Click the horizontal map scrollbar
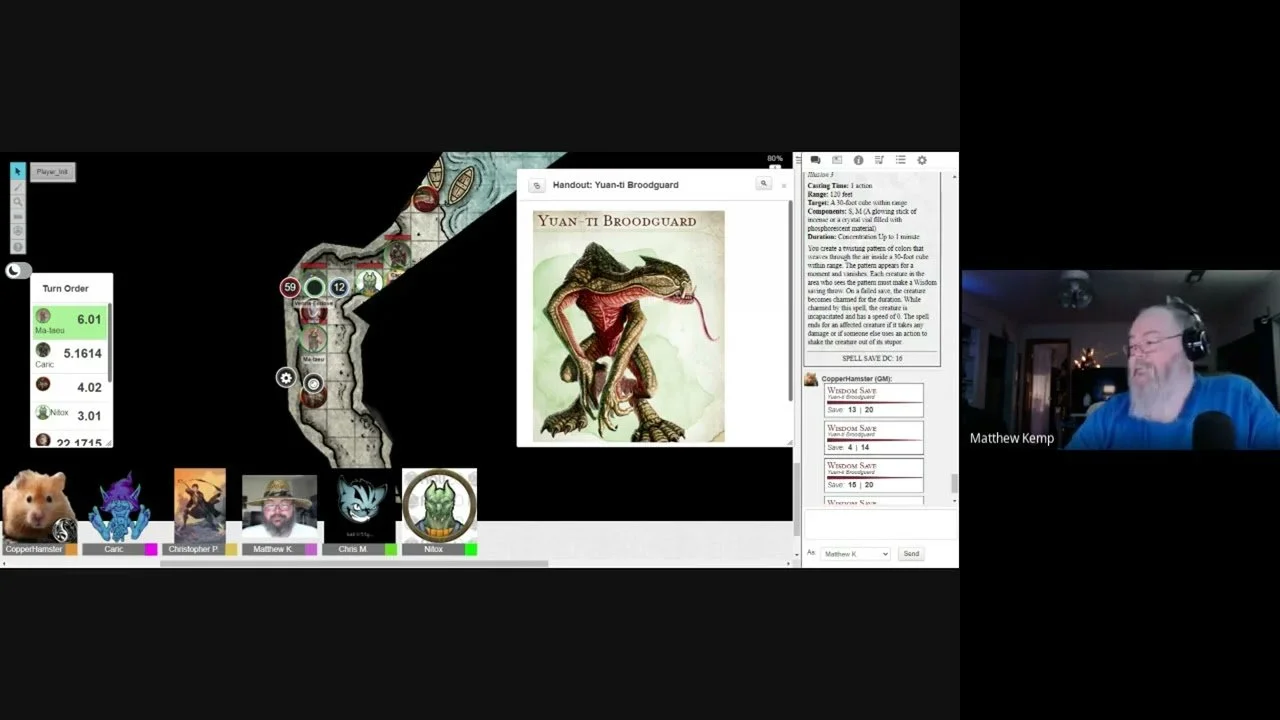 click(354, 564)
